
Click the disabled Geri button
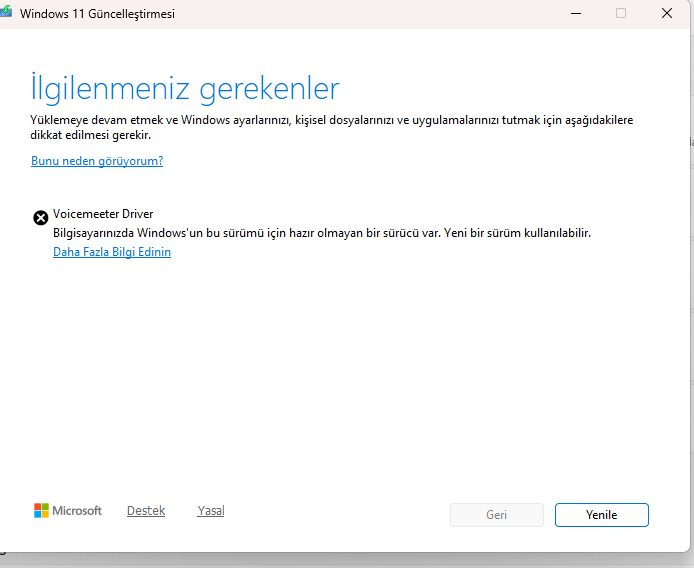(x=497, y=514)
